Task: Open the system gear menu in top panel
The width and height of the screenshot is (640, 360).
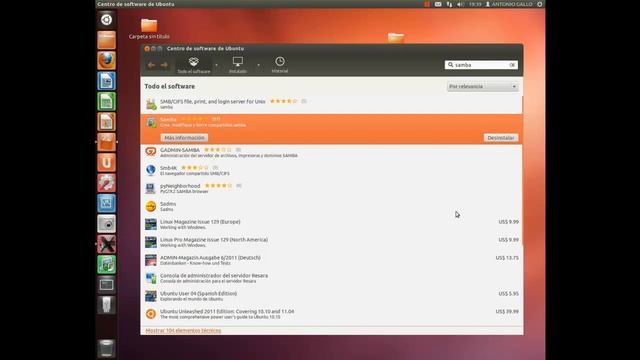Action: 540,4
